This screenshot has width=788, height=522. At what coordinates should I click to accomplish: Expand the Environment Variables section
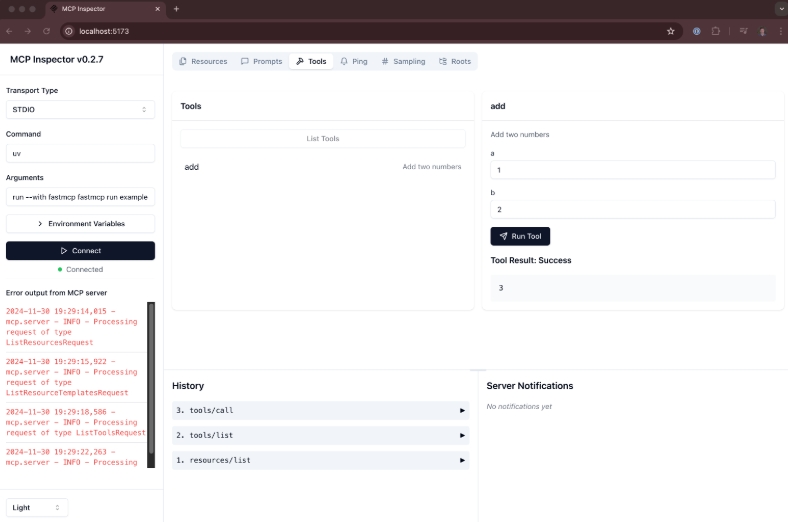point(80,224)
